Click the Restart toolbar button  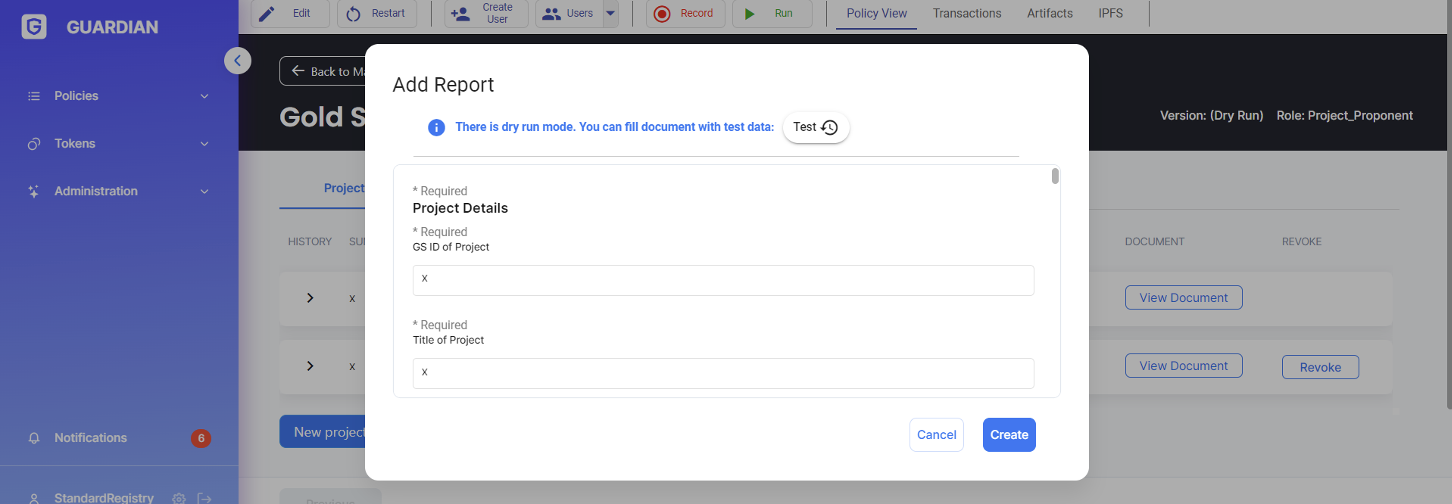tap(377, 13)
